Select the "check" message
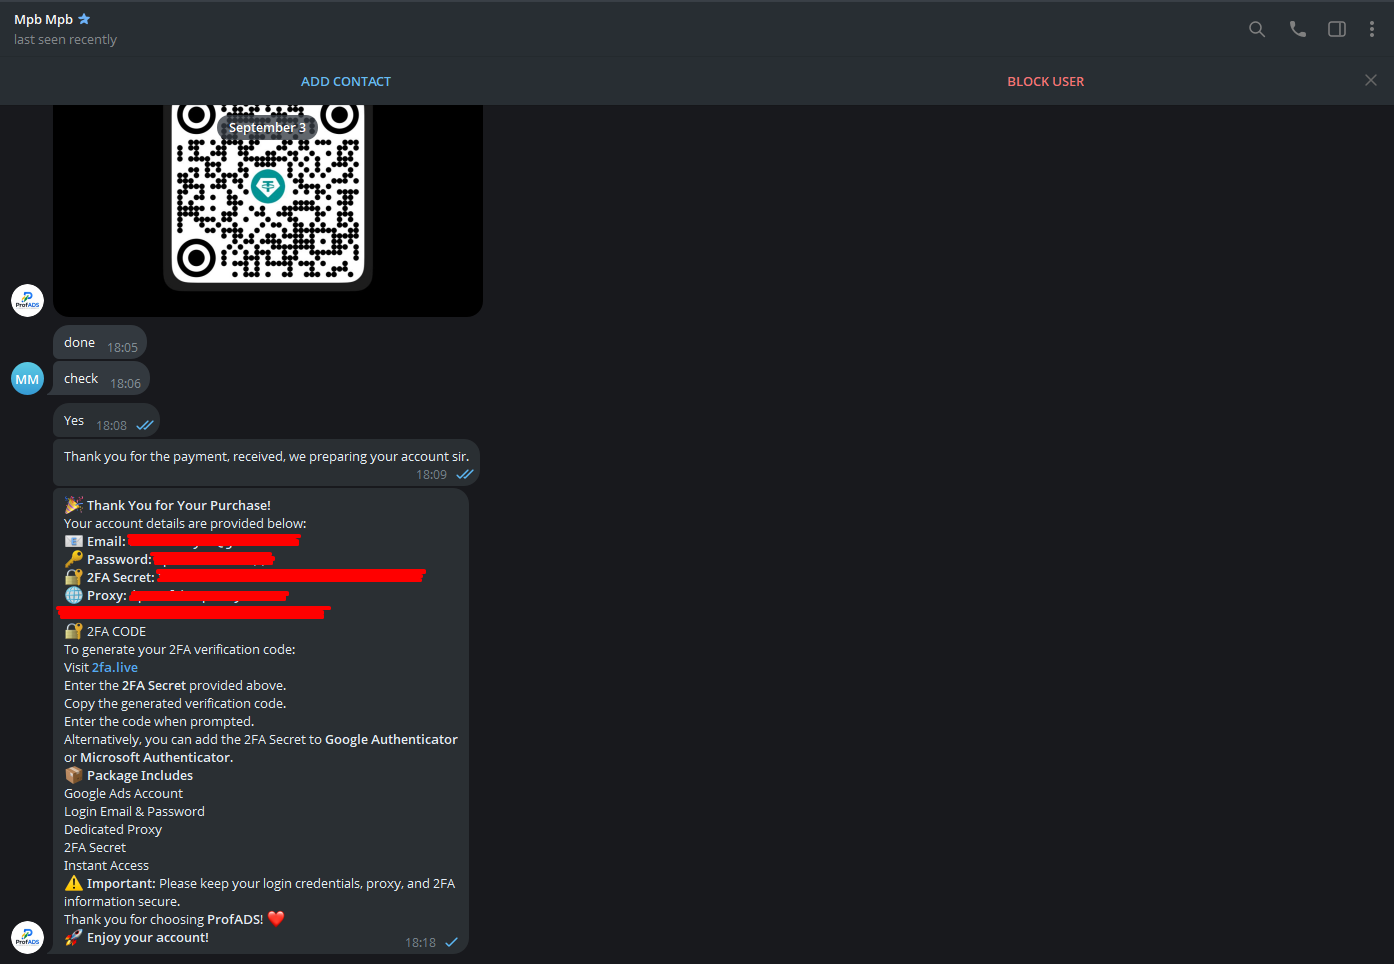The height and width of the screenshot is (964, 1394). pos(101,379)
